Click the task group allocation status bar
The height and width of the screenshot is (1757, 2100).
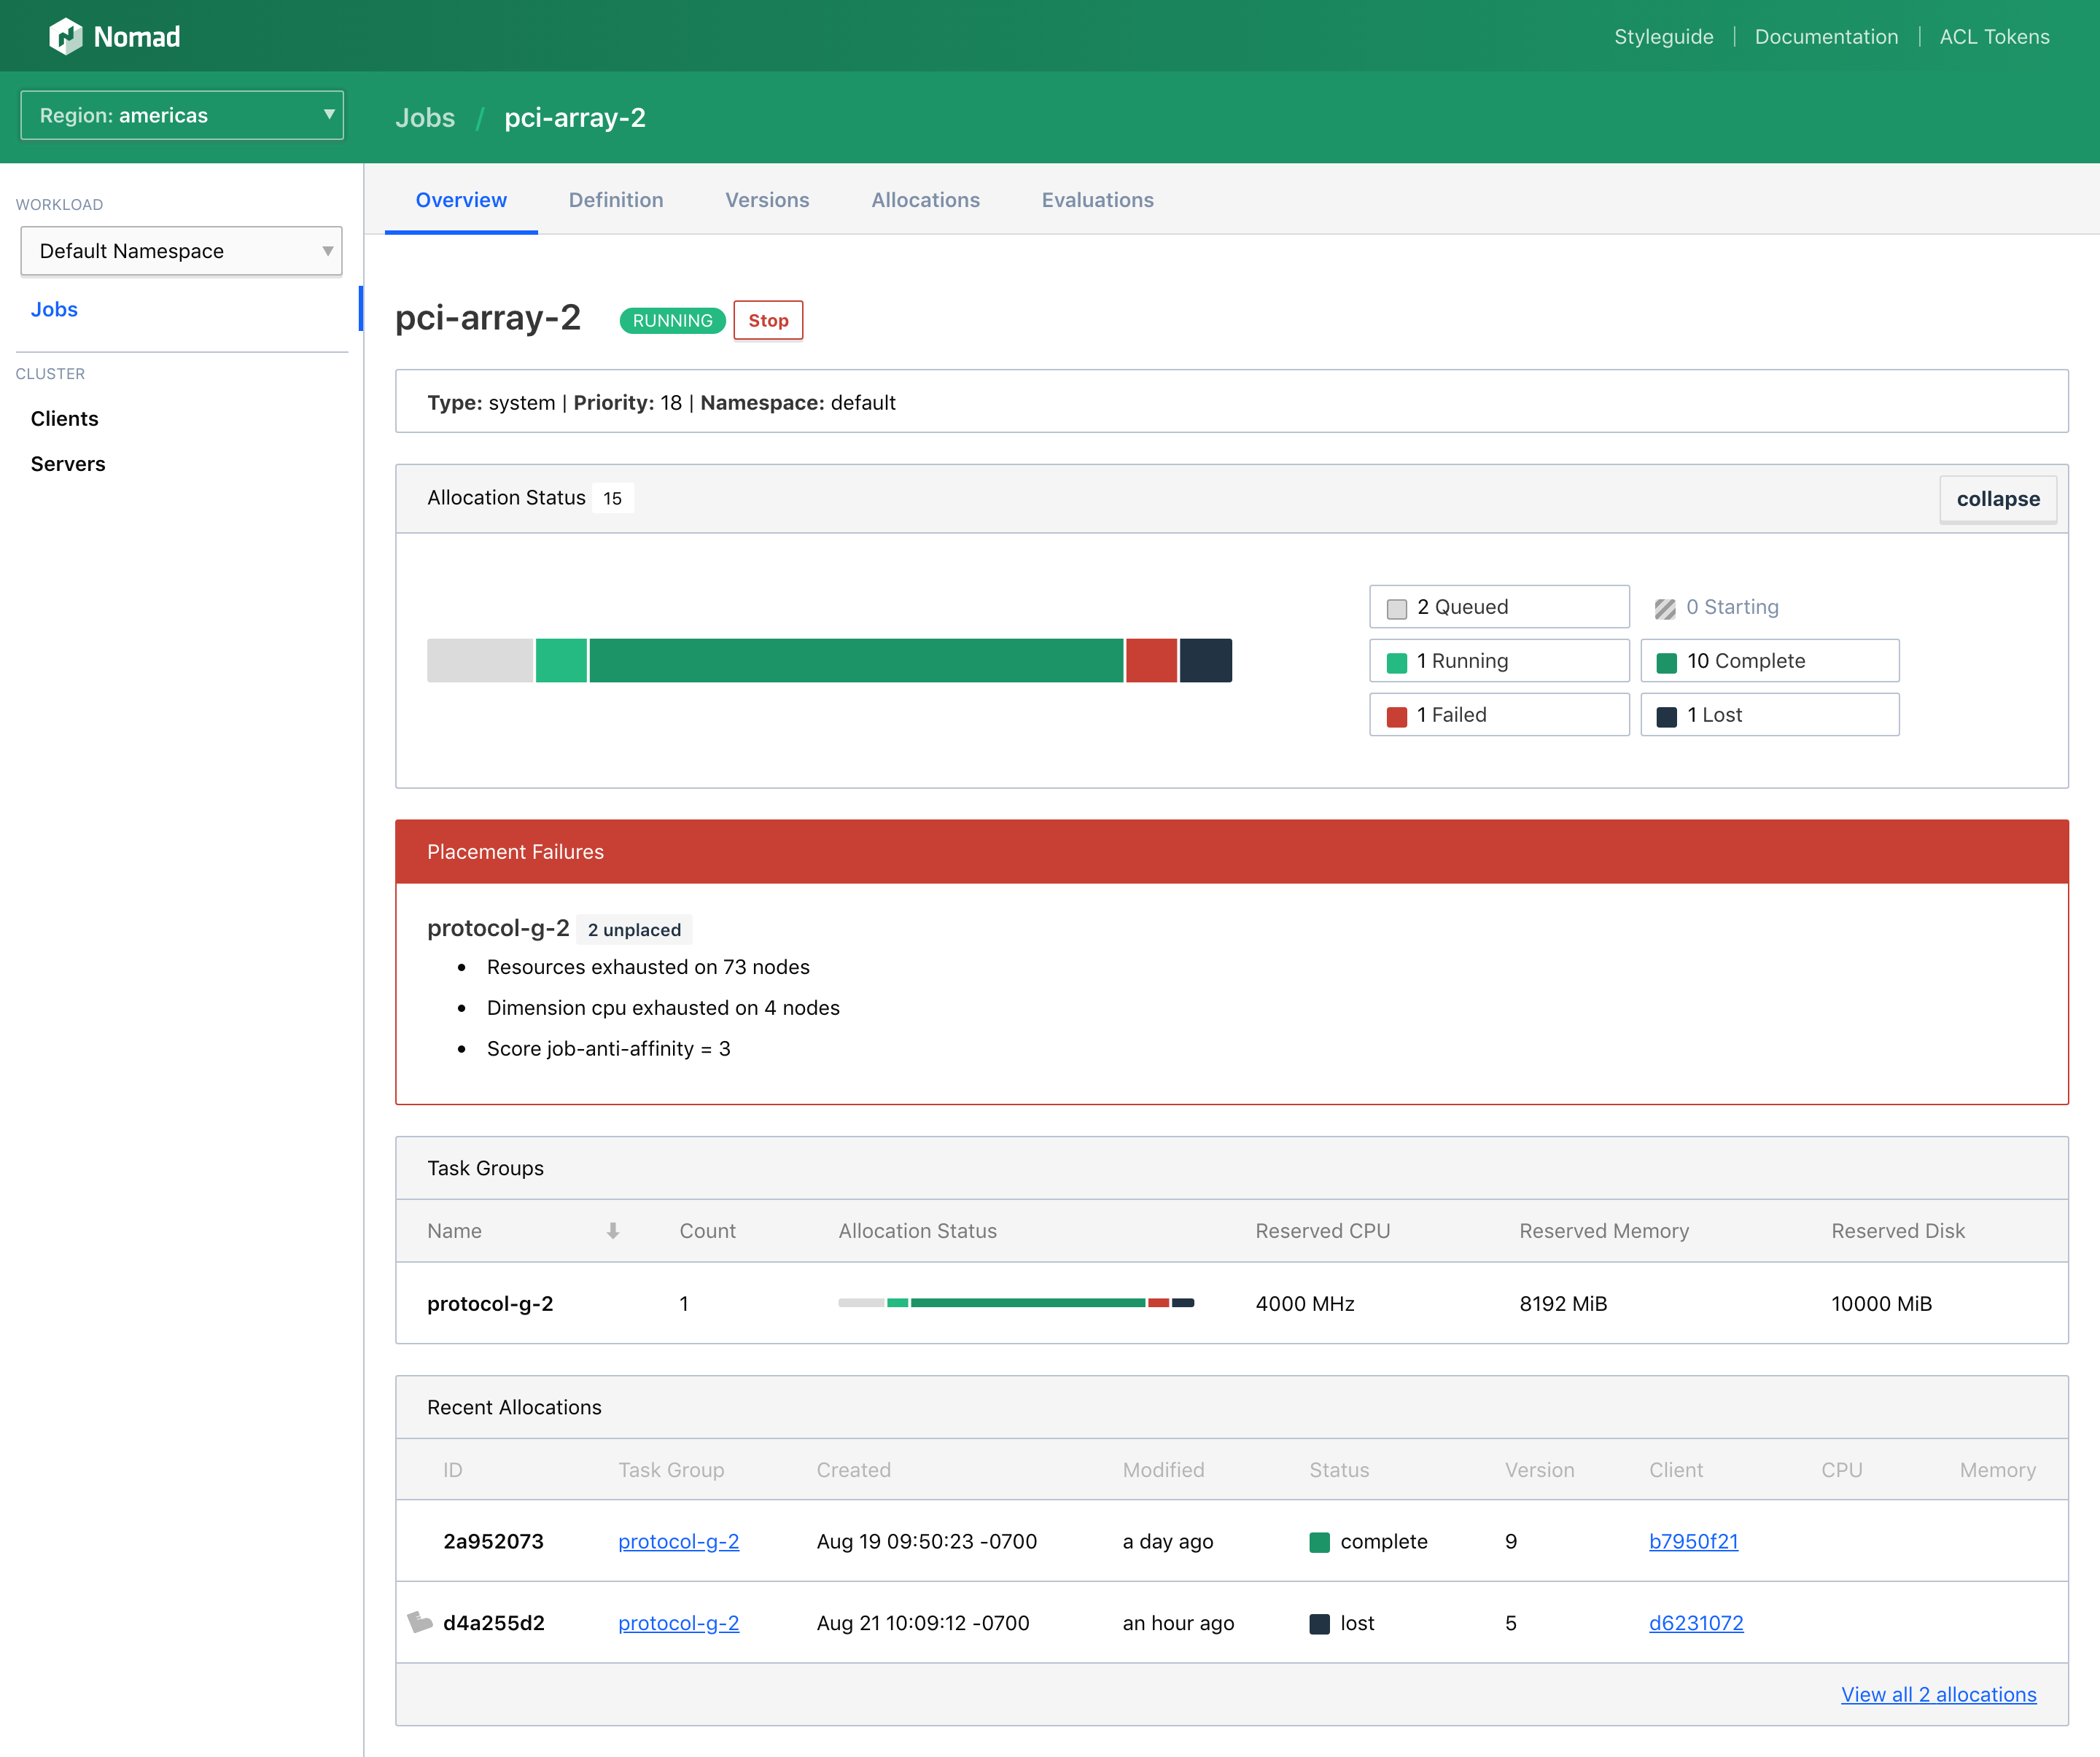click(1016, 1303)
